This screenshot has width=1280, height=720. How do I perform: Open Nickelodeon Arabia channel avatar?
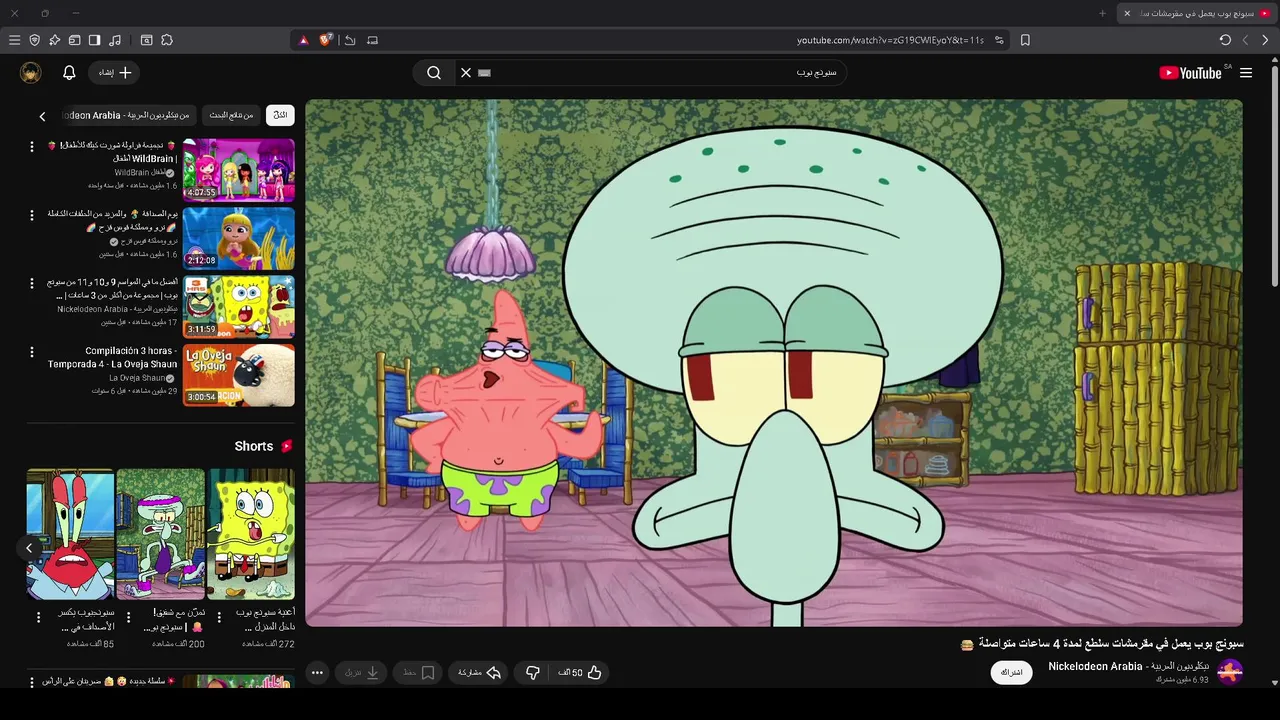pos(1230,672)
